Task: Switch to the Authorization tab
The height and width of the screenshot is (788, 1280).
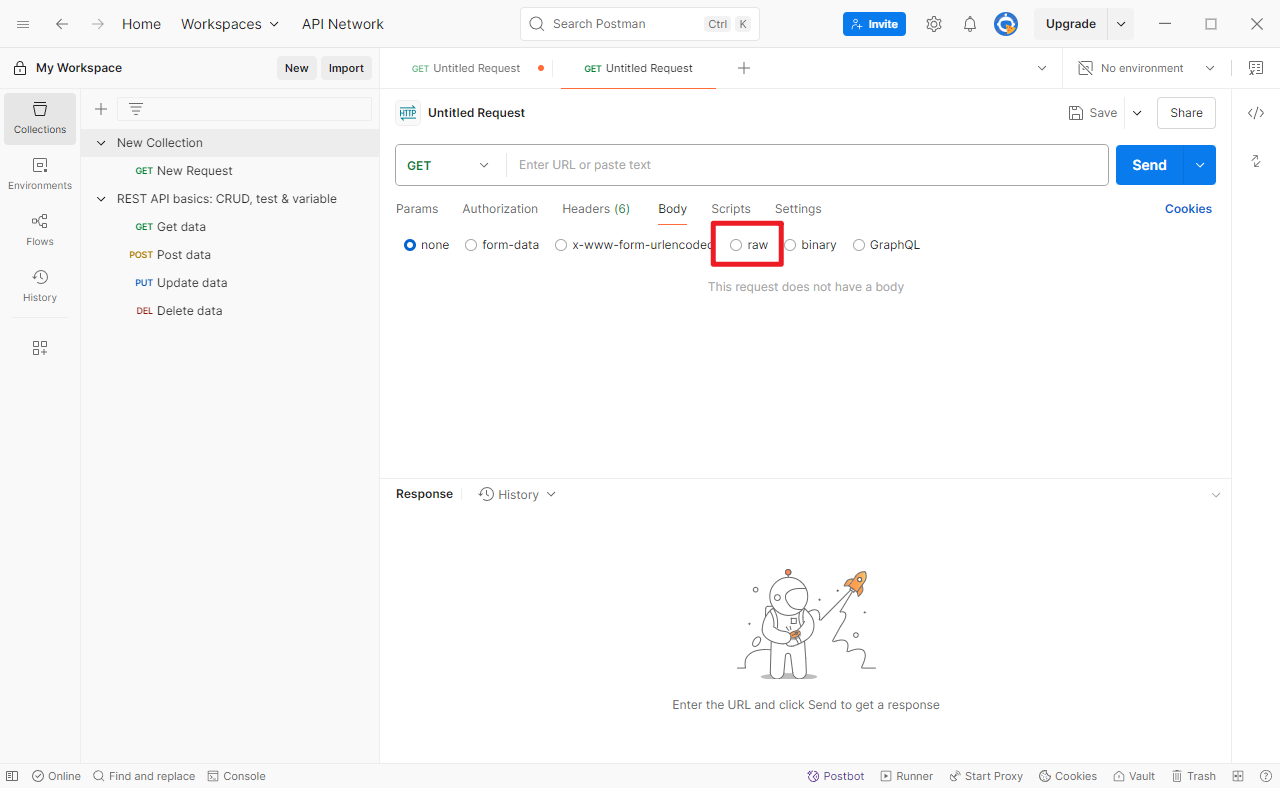Action: [500, 209]
